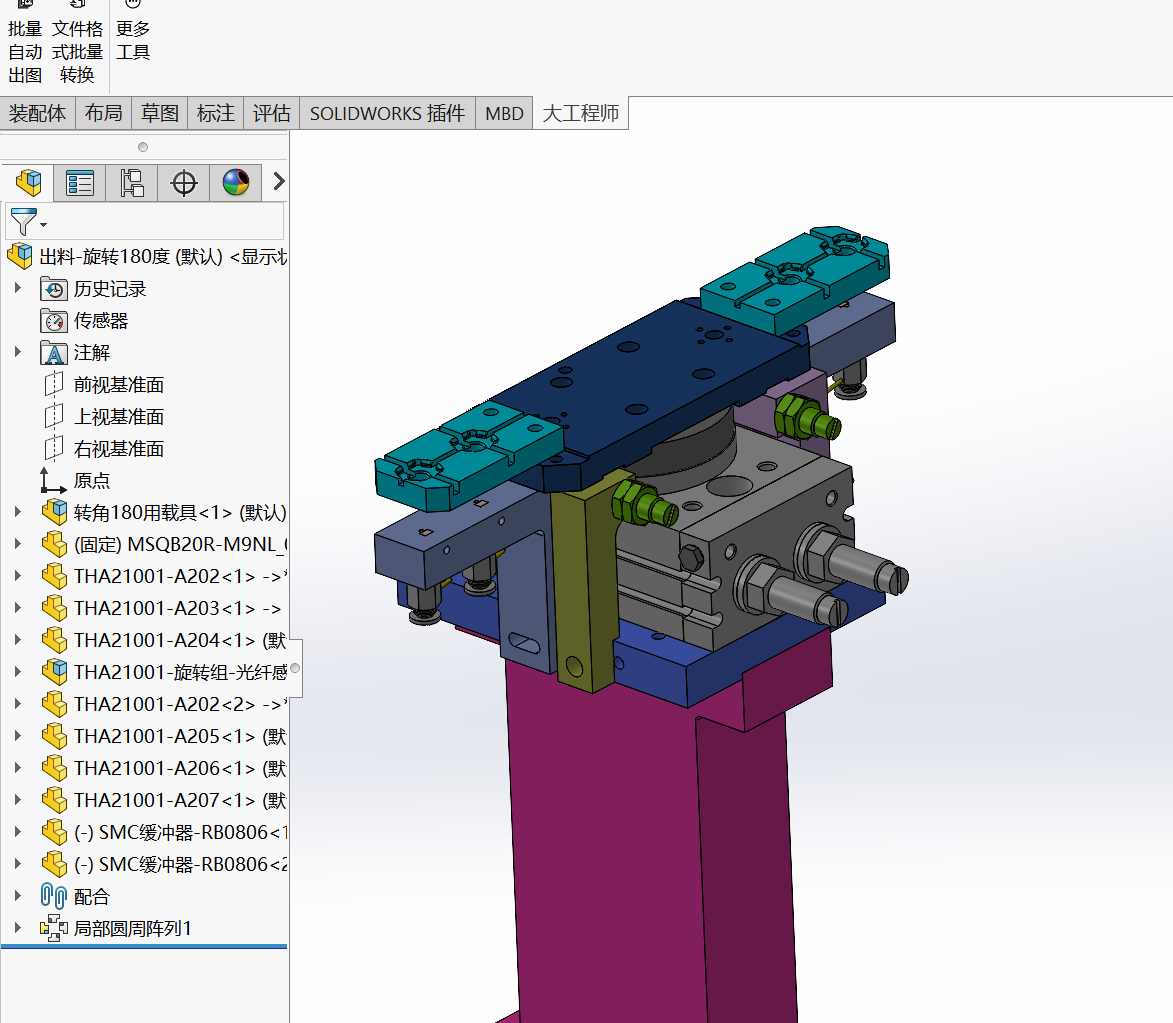
Task: Select the THA21001-A204<1> part icon
Action: pos(54,641)
